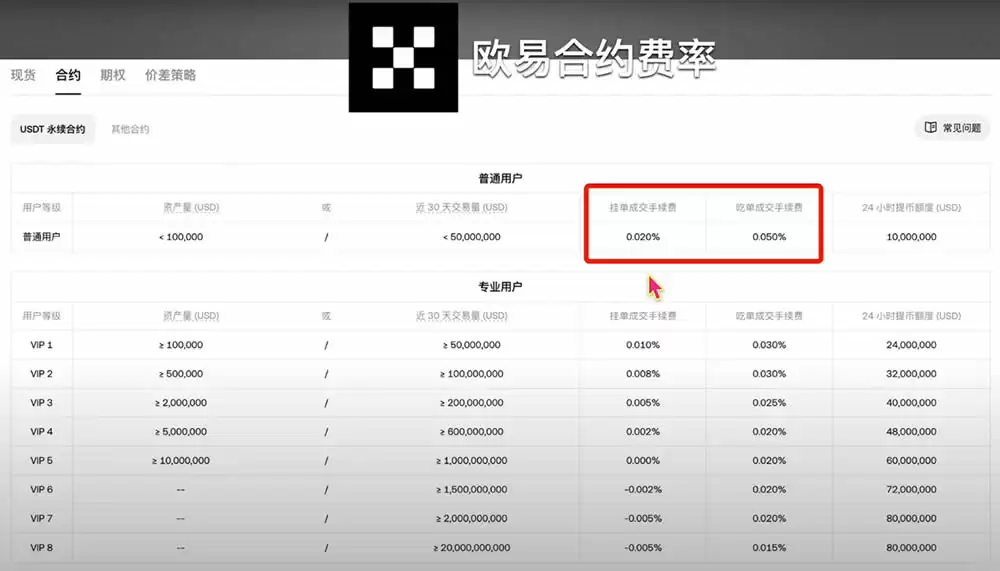Click VIP 6 maker fee -0.002%

click(x=643, y=490)
